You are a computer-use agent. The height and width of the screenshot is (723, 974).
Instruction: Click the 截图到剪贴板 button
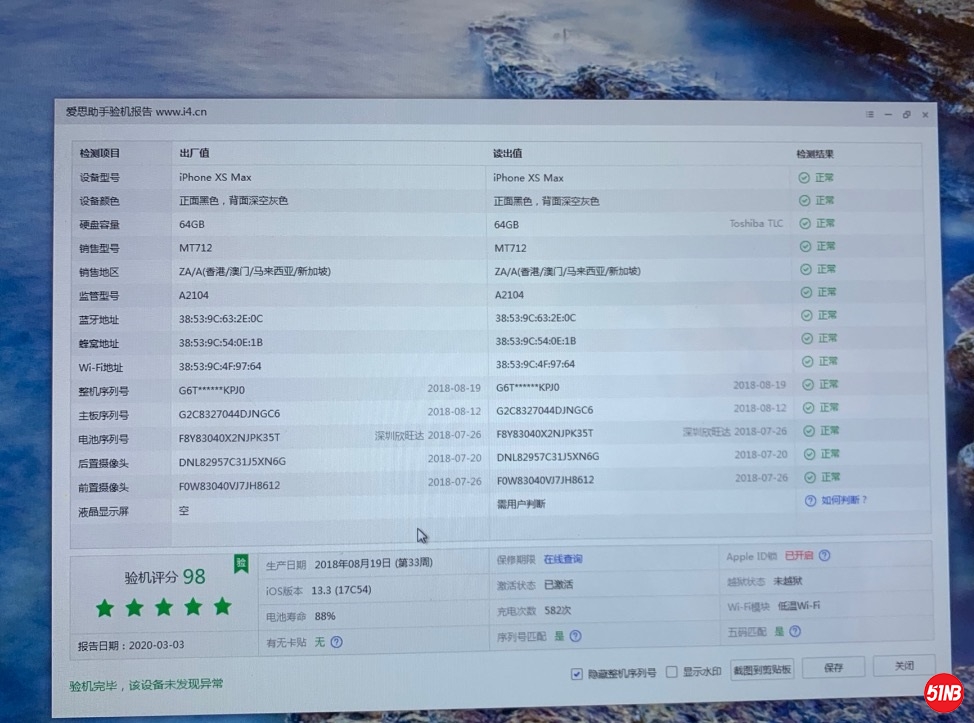(762, 670)
